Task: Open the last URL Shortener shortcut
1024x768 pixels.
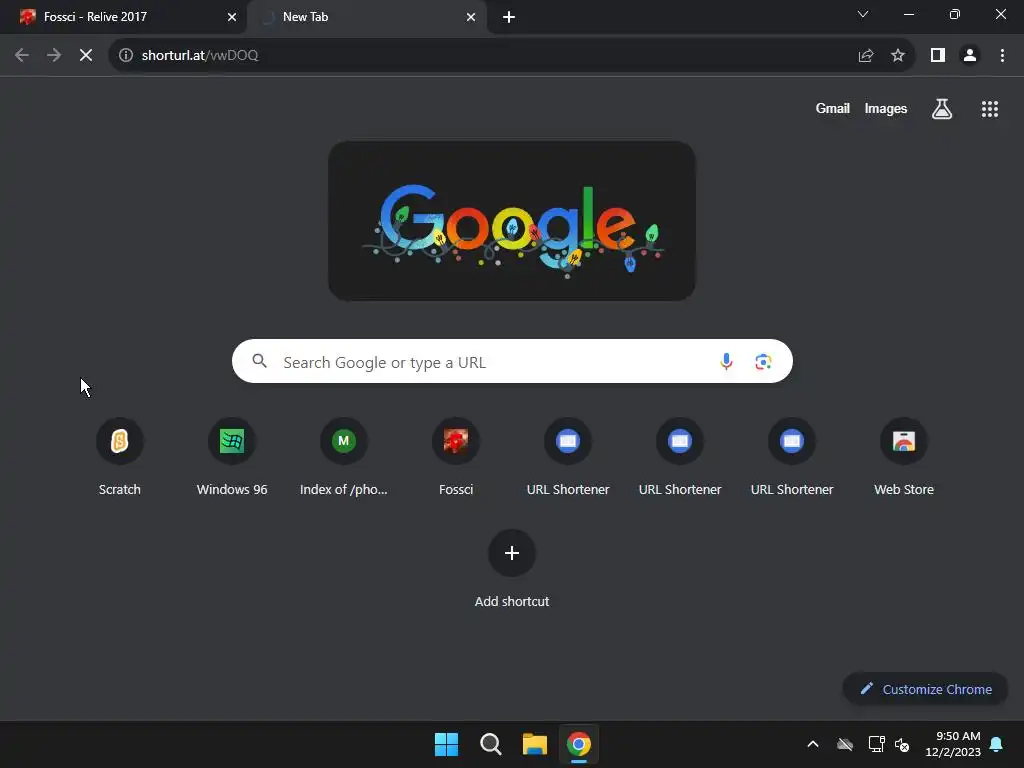Action: click(x=792, y=457)
